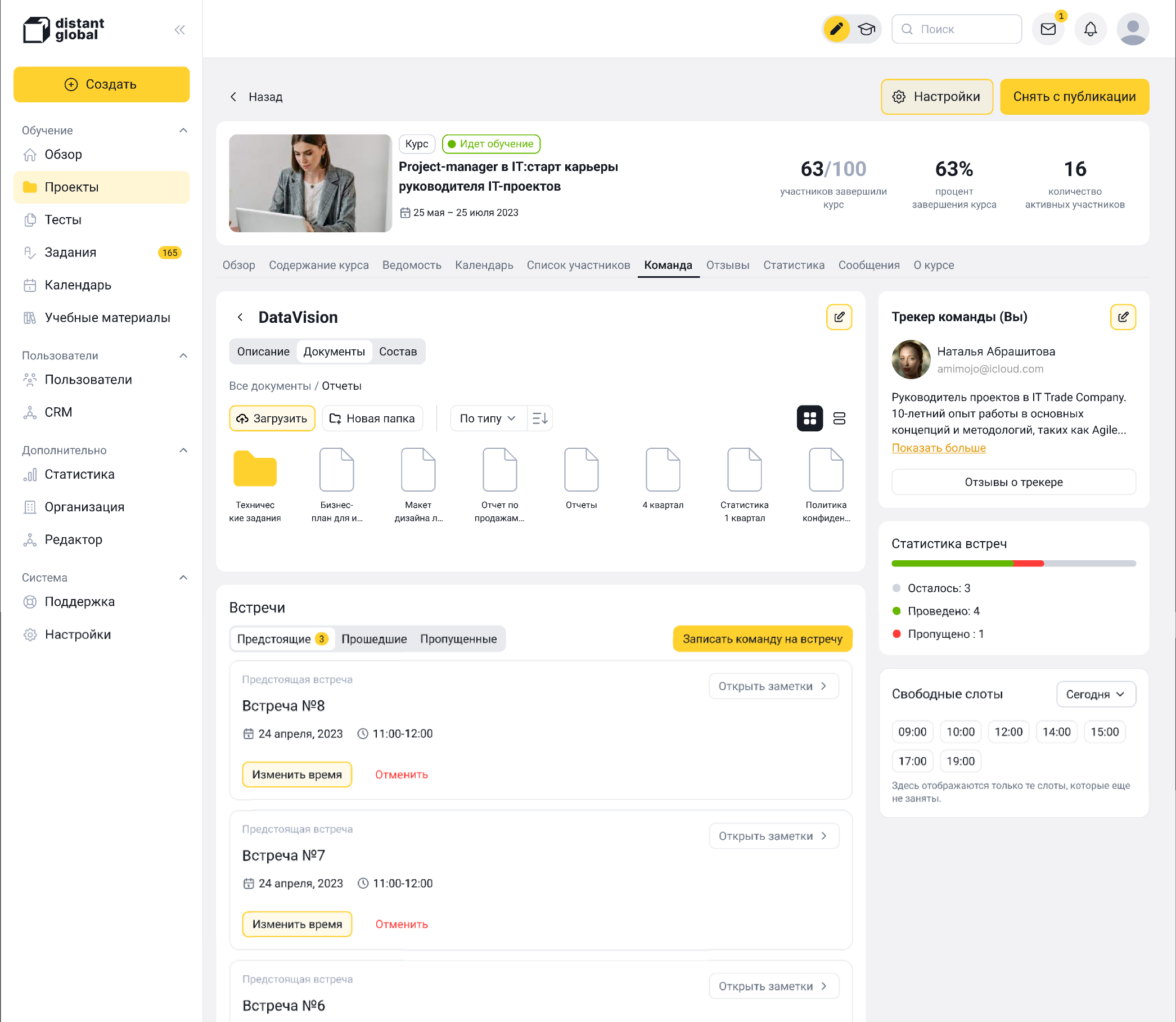Switch to Ведомость tab
Image resolution: width=1176 pixels, height=1022 pixels.
(x=412, y=265)
